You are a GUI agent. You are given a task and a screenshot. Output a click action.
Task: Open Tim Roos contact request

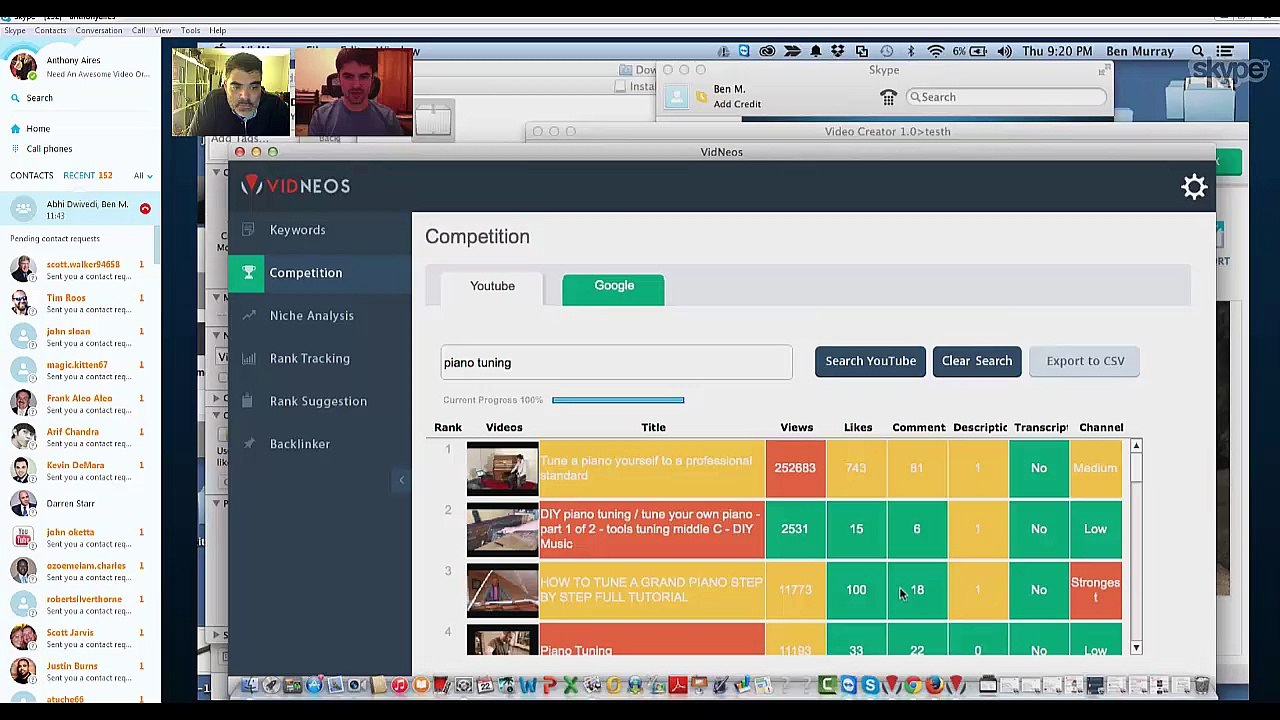click(80, 303)
